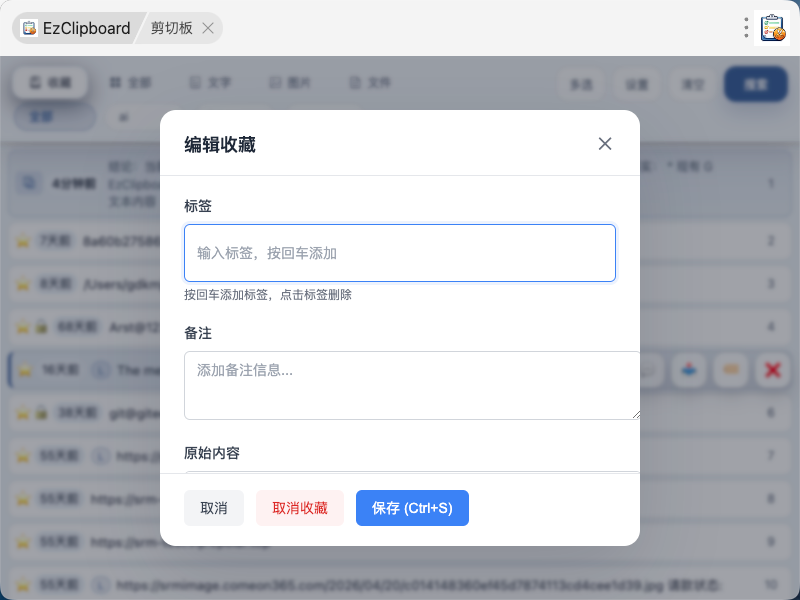This screenshot has height=600, width=800.
Task: Close the 剪切板 tab with its X
Action: [208, 28]
